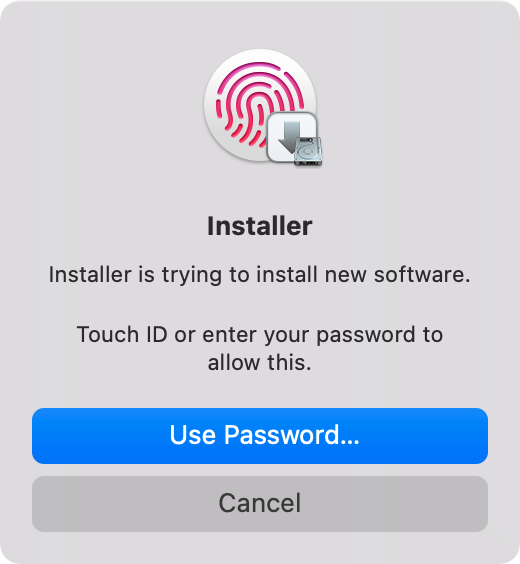
Task: Select the bold Installer heading
Action: [x=260, y=226]
